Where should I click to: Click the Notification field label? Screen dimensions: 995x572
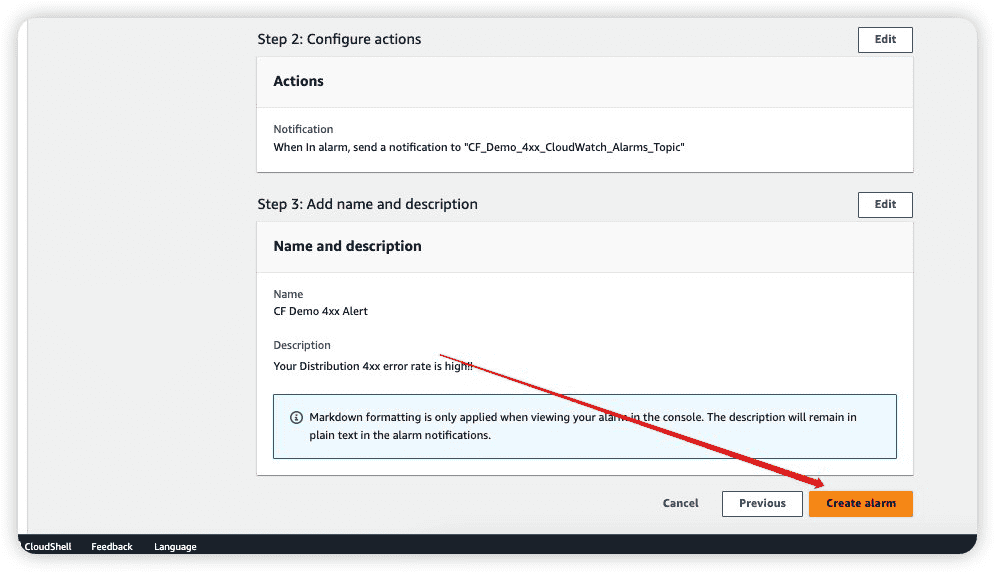303,129
